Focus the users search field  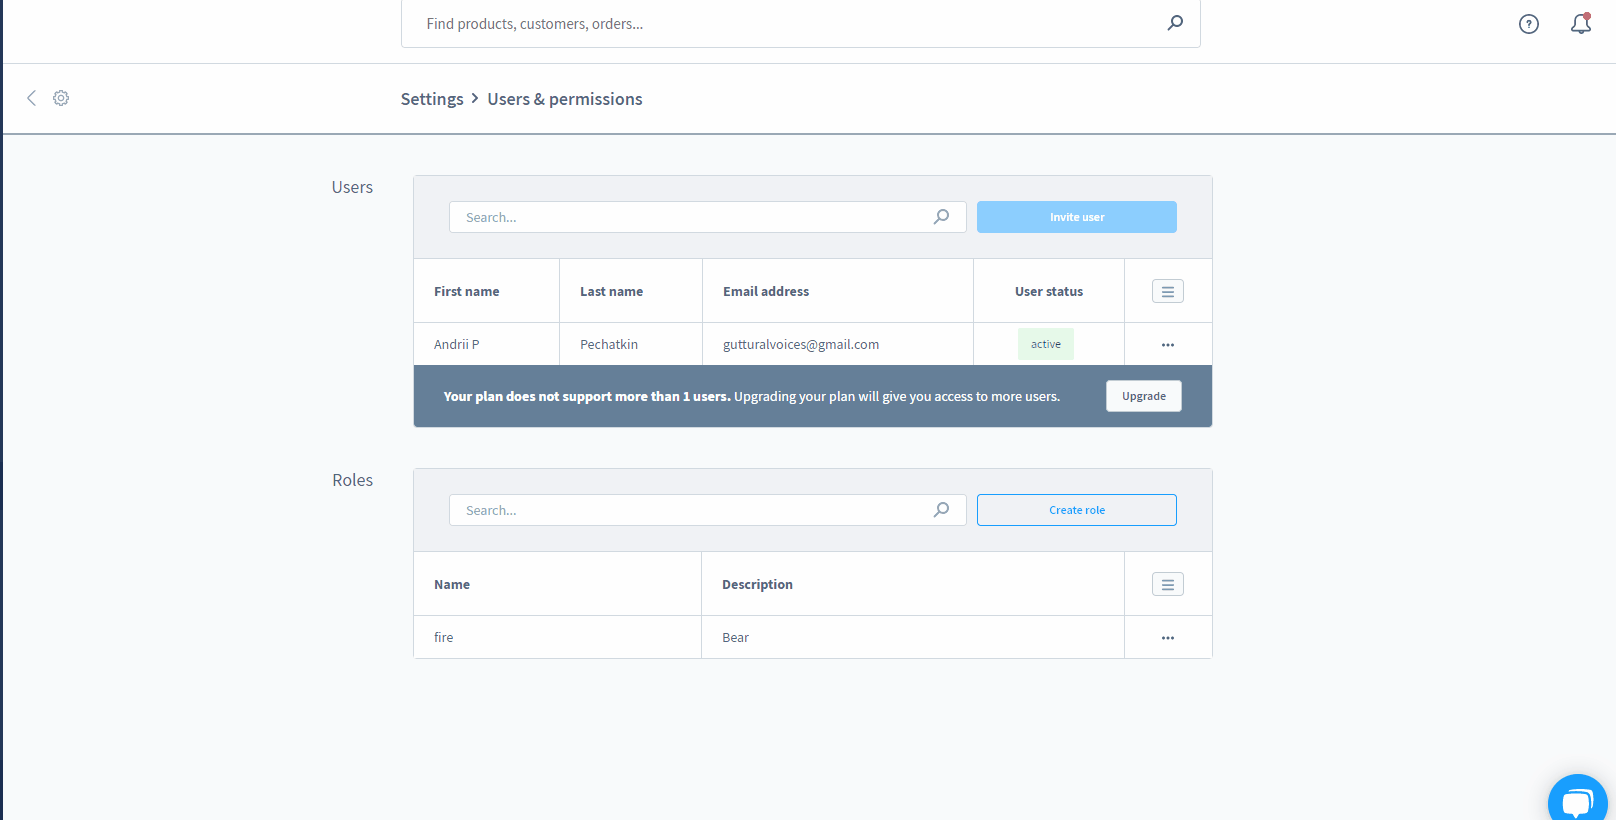(690, 217)
